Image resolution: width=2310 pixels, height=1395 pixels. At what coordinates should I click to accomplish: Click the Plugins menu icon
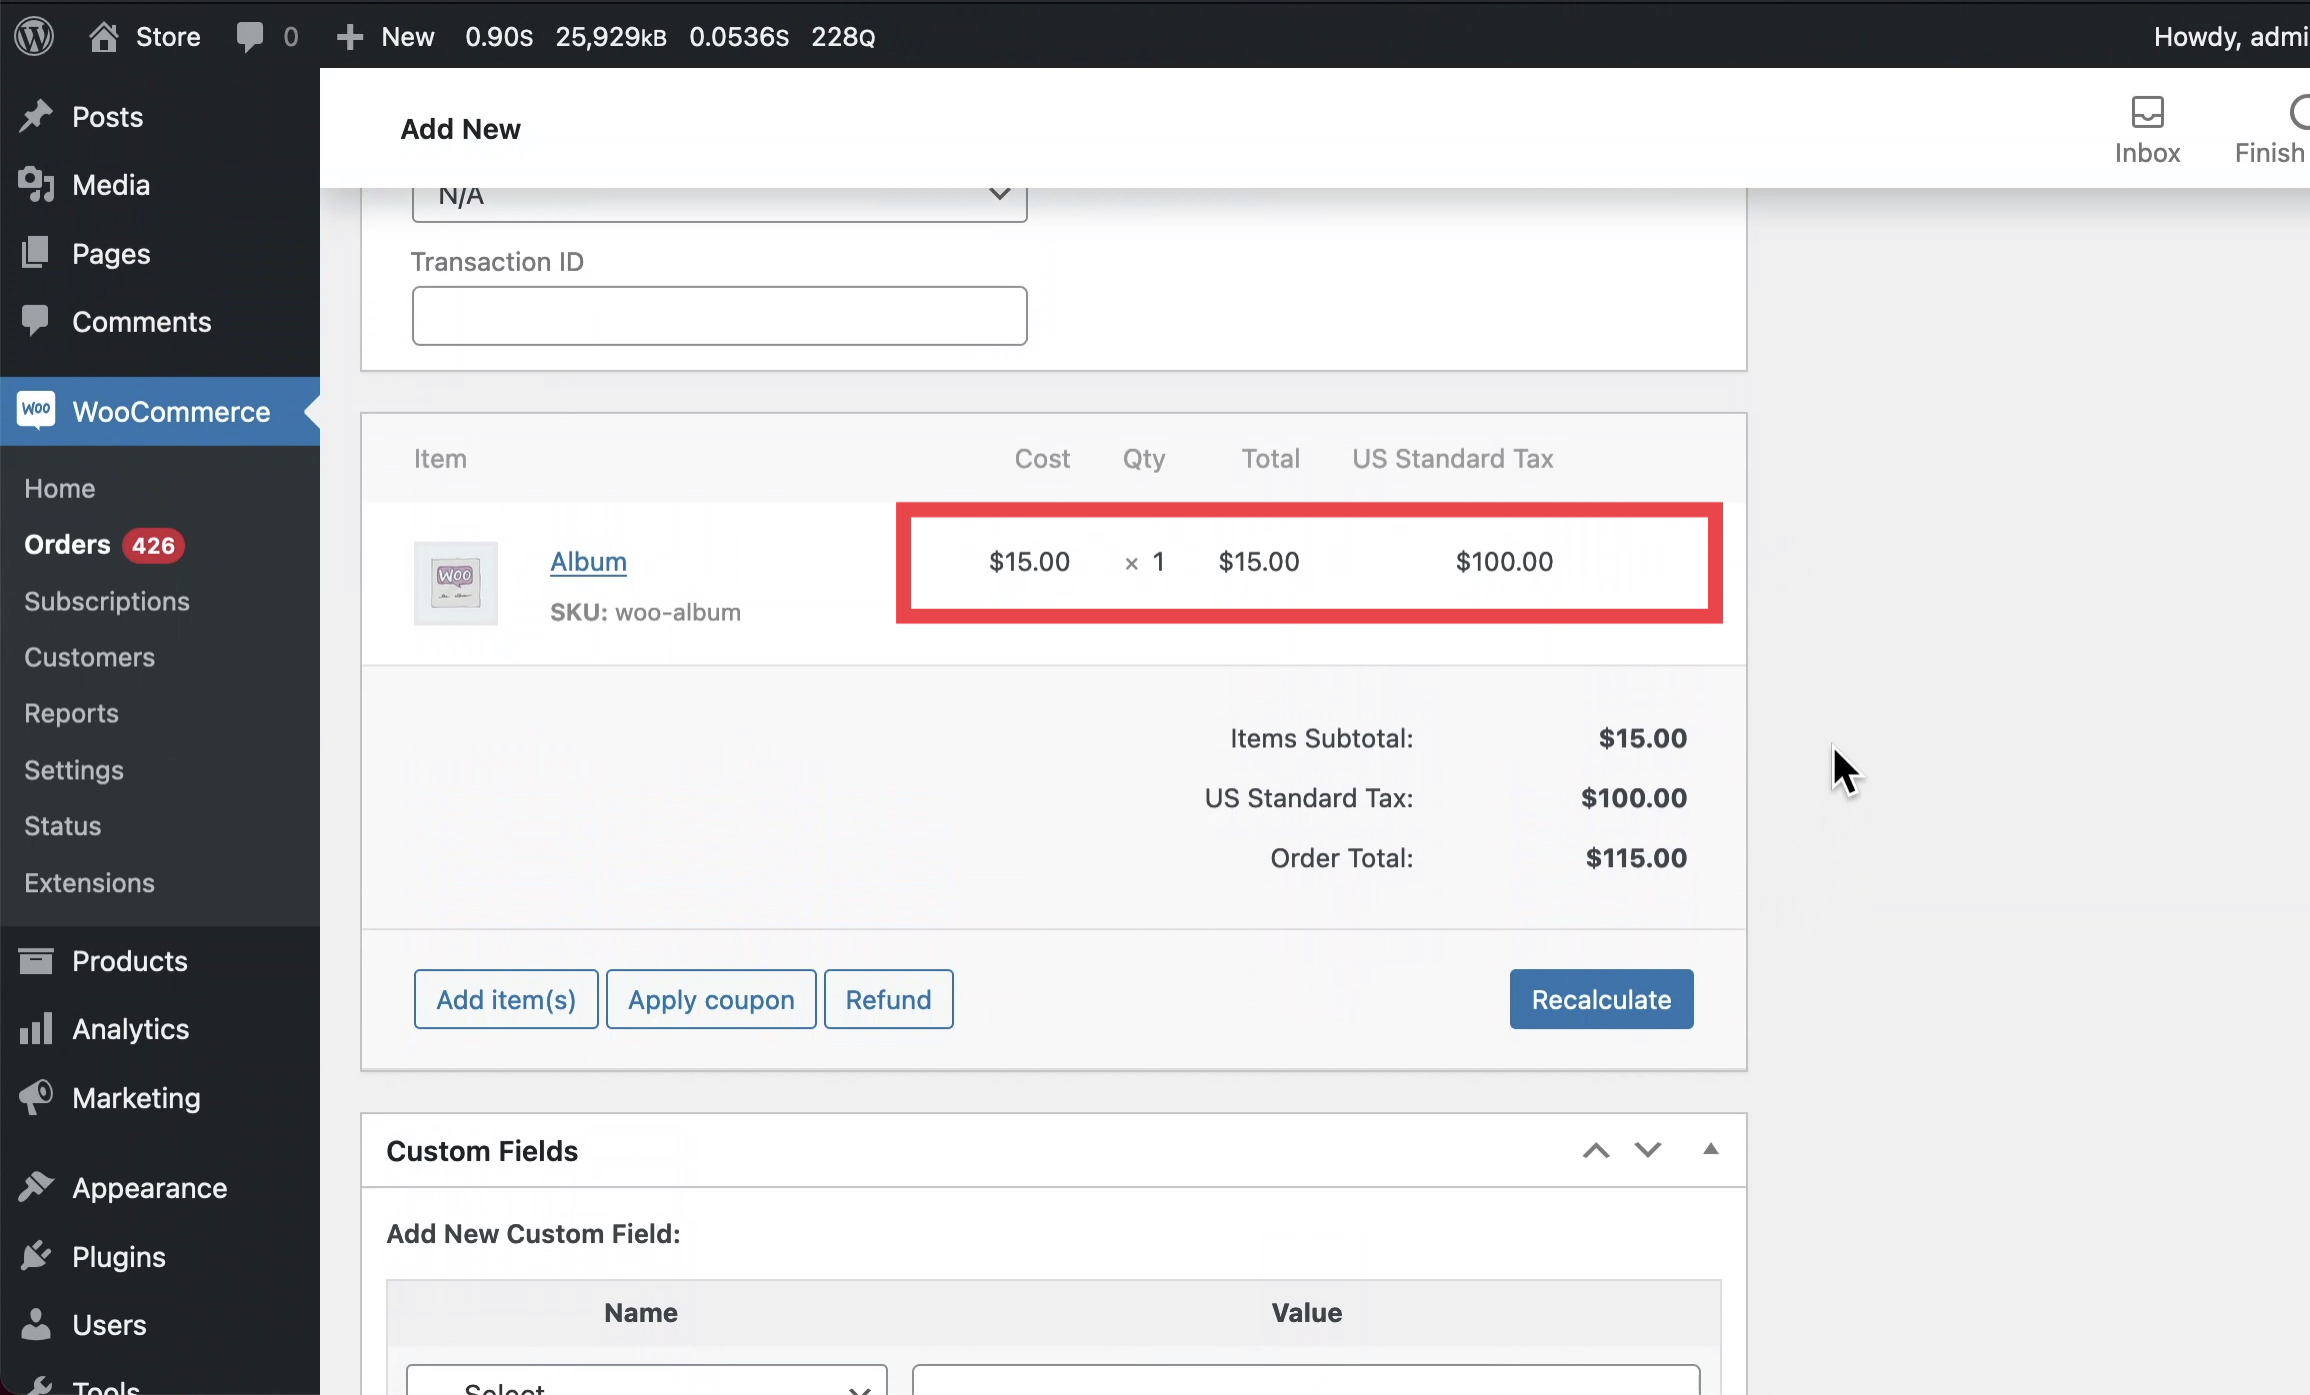tap(36, 1256)
